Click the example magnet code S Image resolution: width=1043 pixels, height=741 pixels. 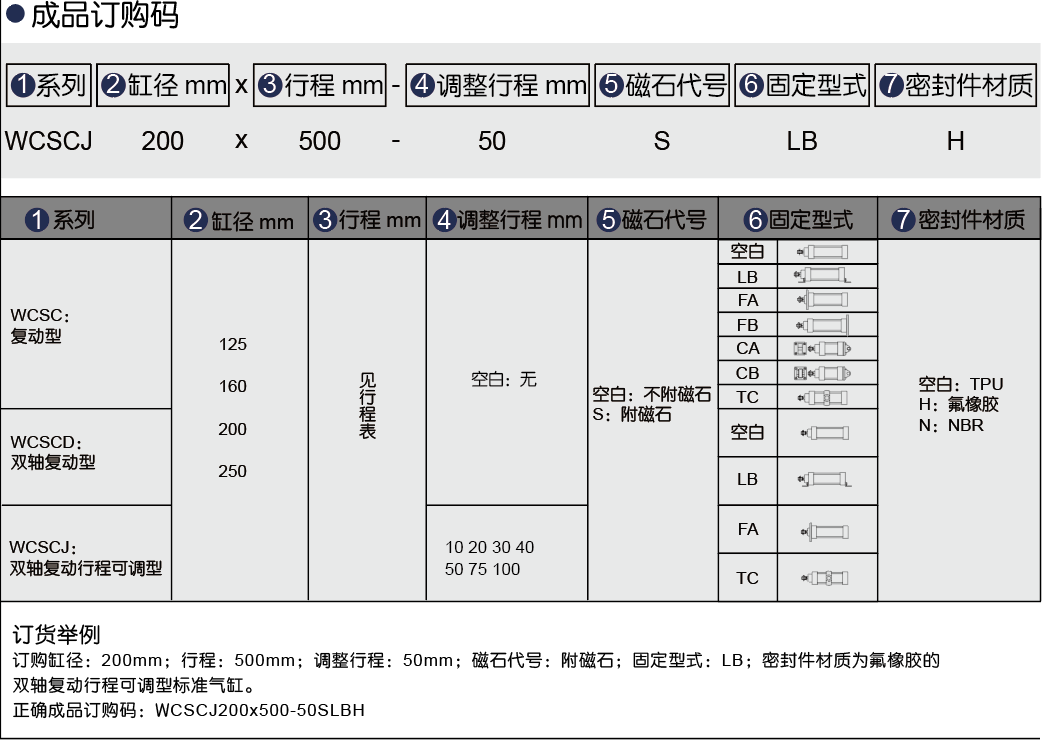[x=662, y=141]
